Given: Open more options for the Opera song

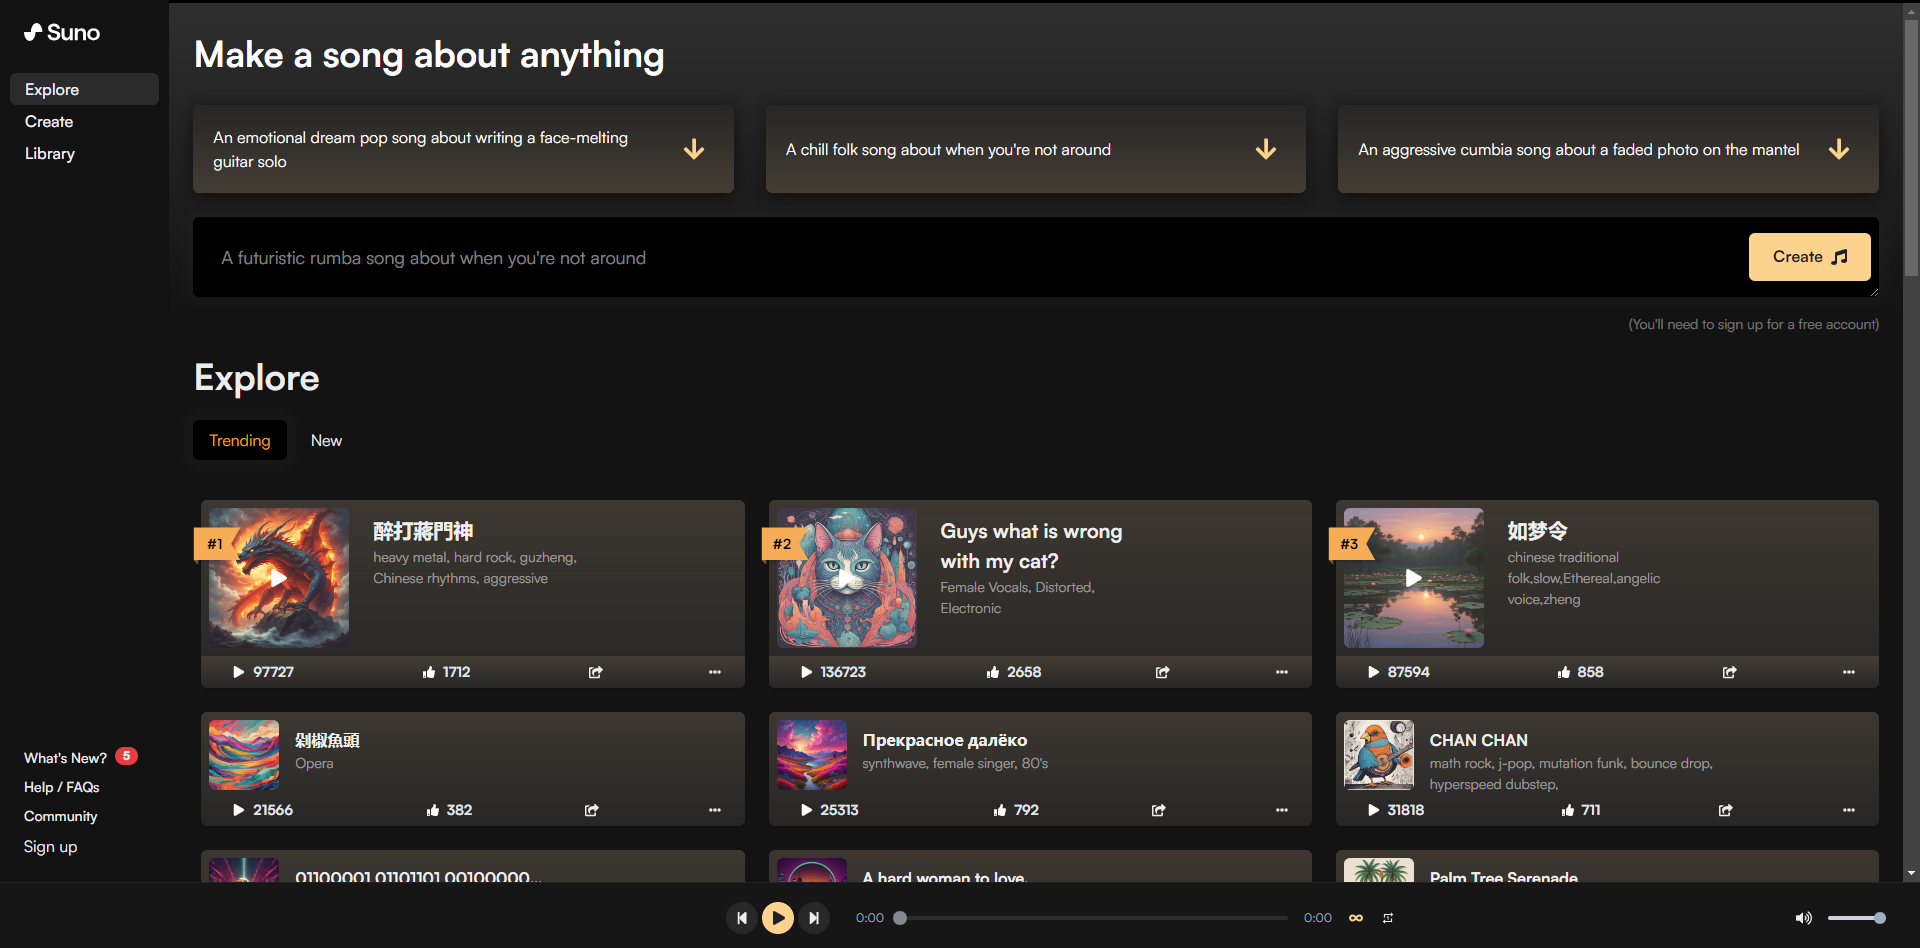Looking at the screenshot, I should pyautogui.click(x=714, y=810).
